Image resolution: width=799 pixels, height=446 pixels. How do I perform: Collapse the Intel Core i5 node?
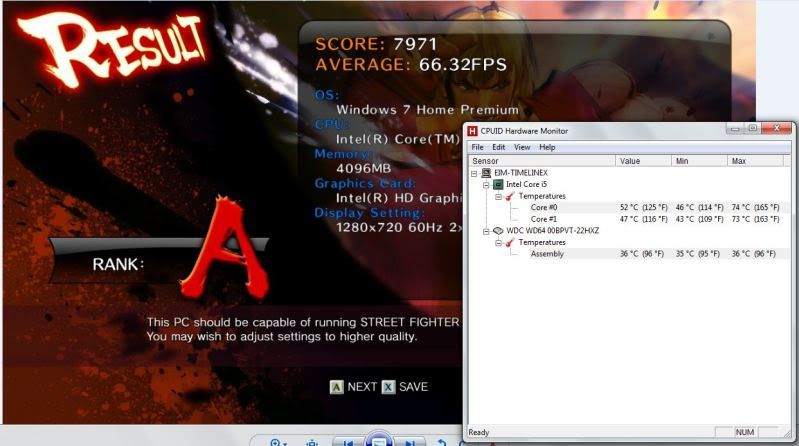486,185
